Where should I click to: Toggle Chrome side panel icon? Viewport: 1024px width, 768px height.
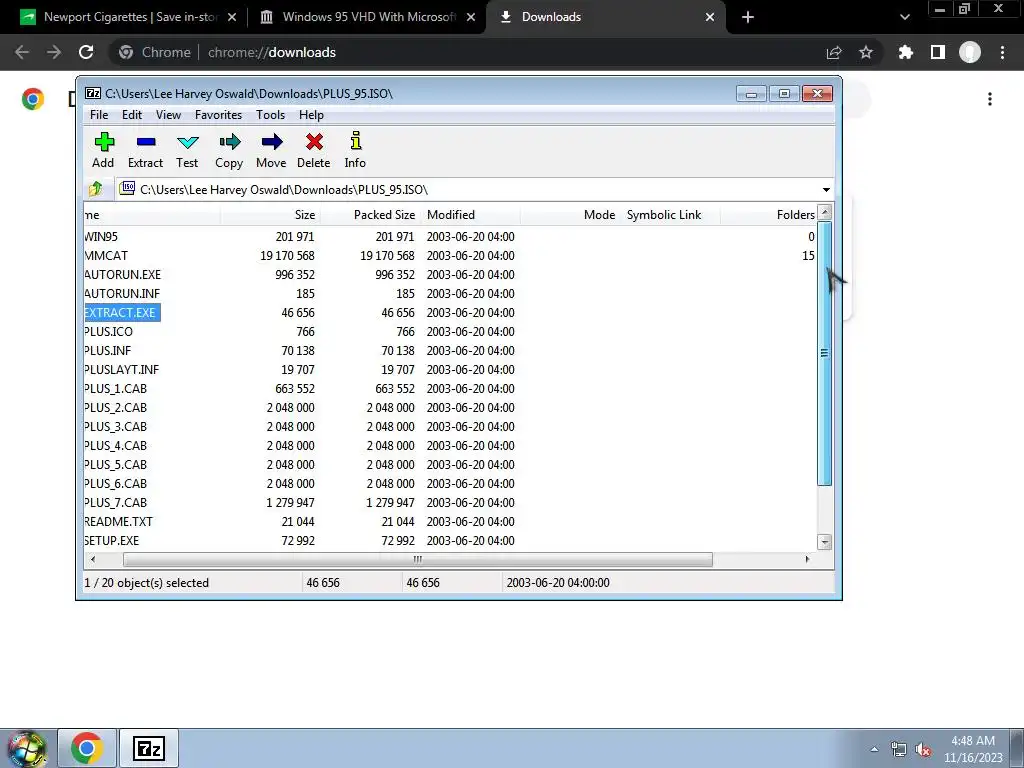click(x=938, y=52)
